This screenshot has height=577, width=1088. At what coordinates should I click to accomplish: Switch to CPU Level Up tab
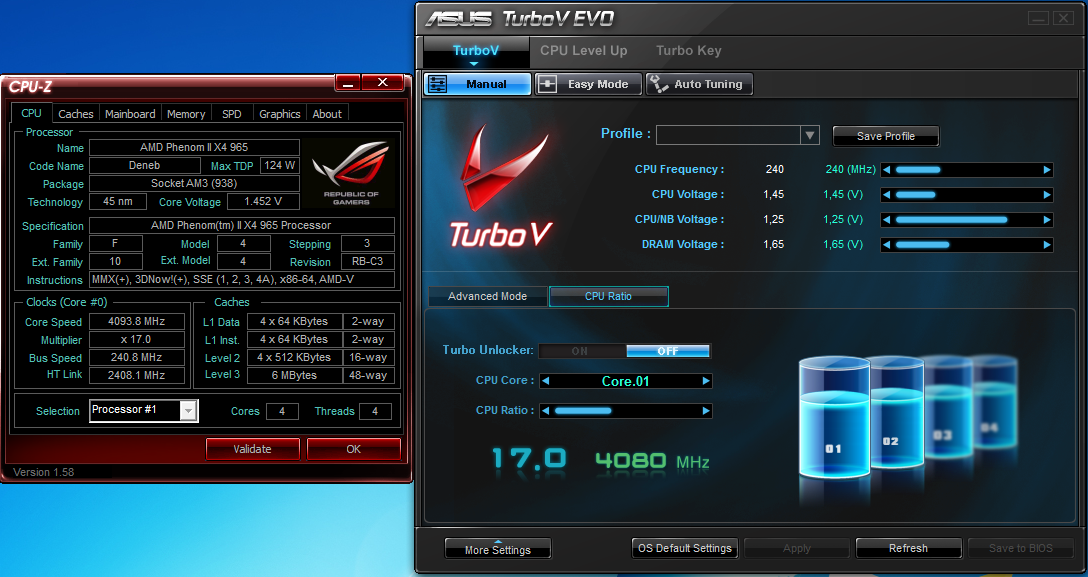pos(584,51)
